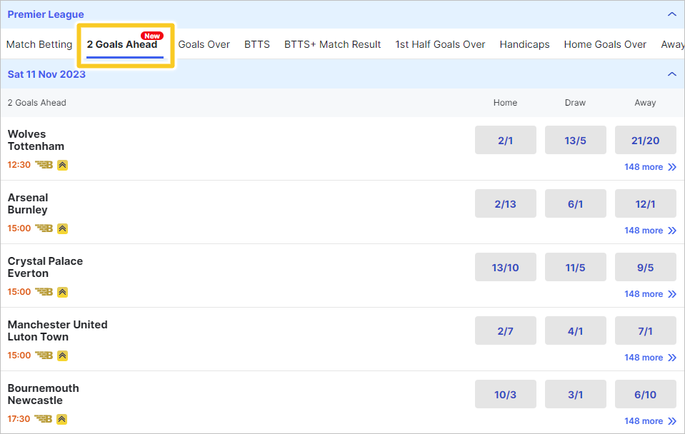Show 148 more markets for Manchester United Luton
Viewport: 685px width, 434px height.
tap(650, 358)
